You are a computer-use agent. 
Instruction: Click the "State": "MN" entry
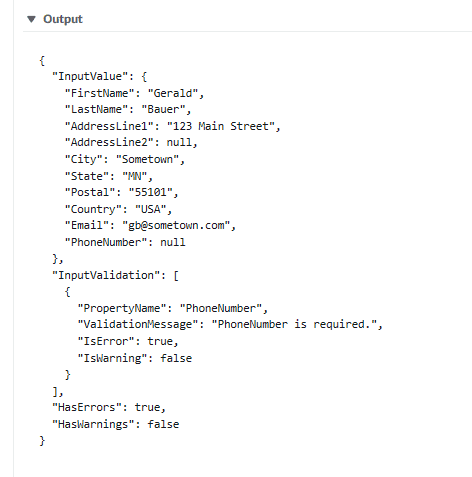click(x=109, y=176)
